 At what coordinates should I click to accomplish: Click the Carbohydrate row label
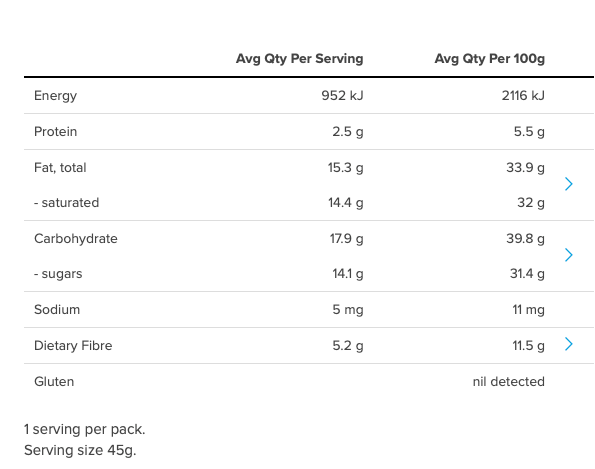point(76,239)
